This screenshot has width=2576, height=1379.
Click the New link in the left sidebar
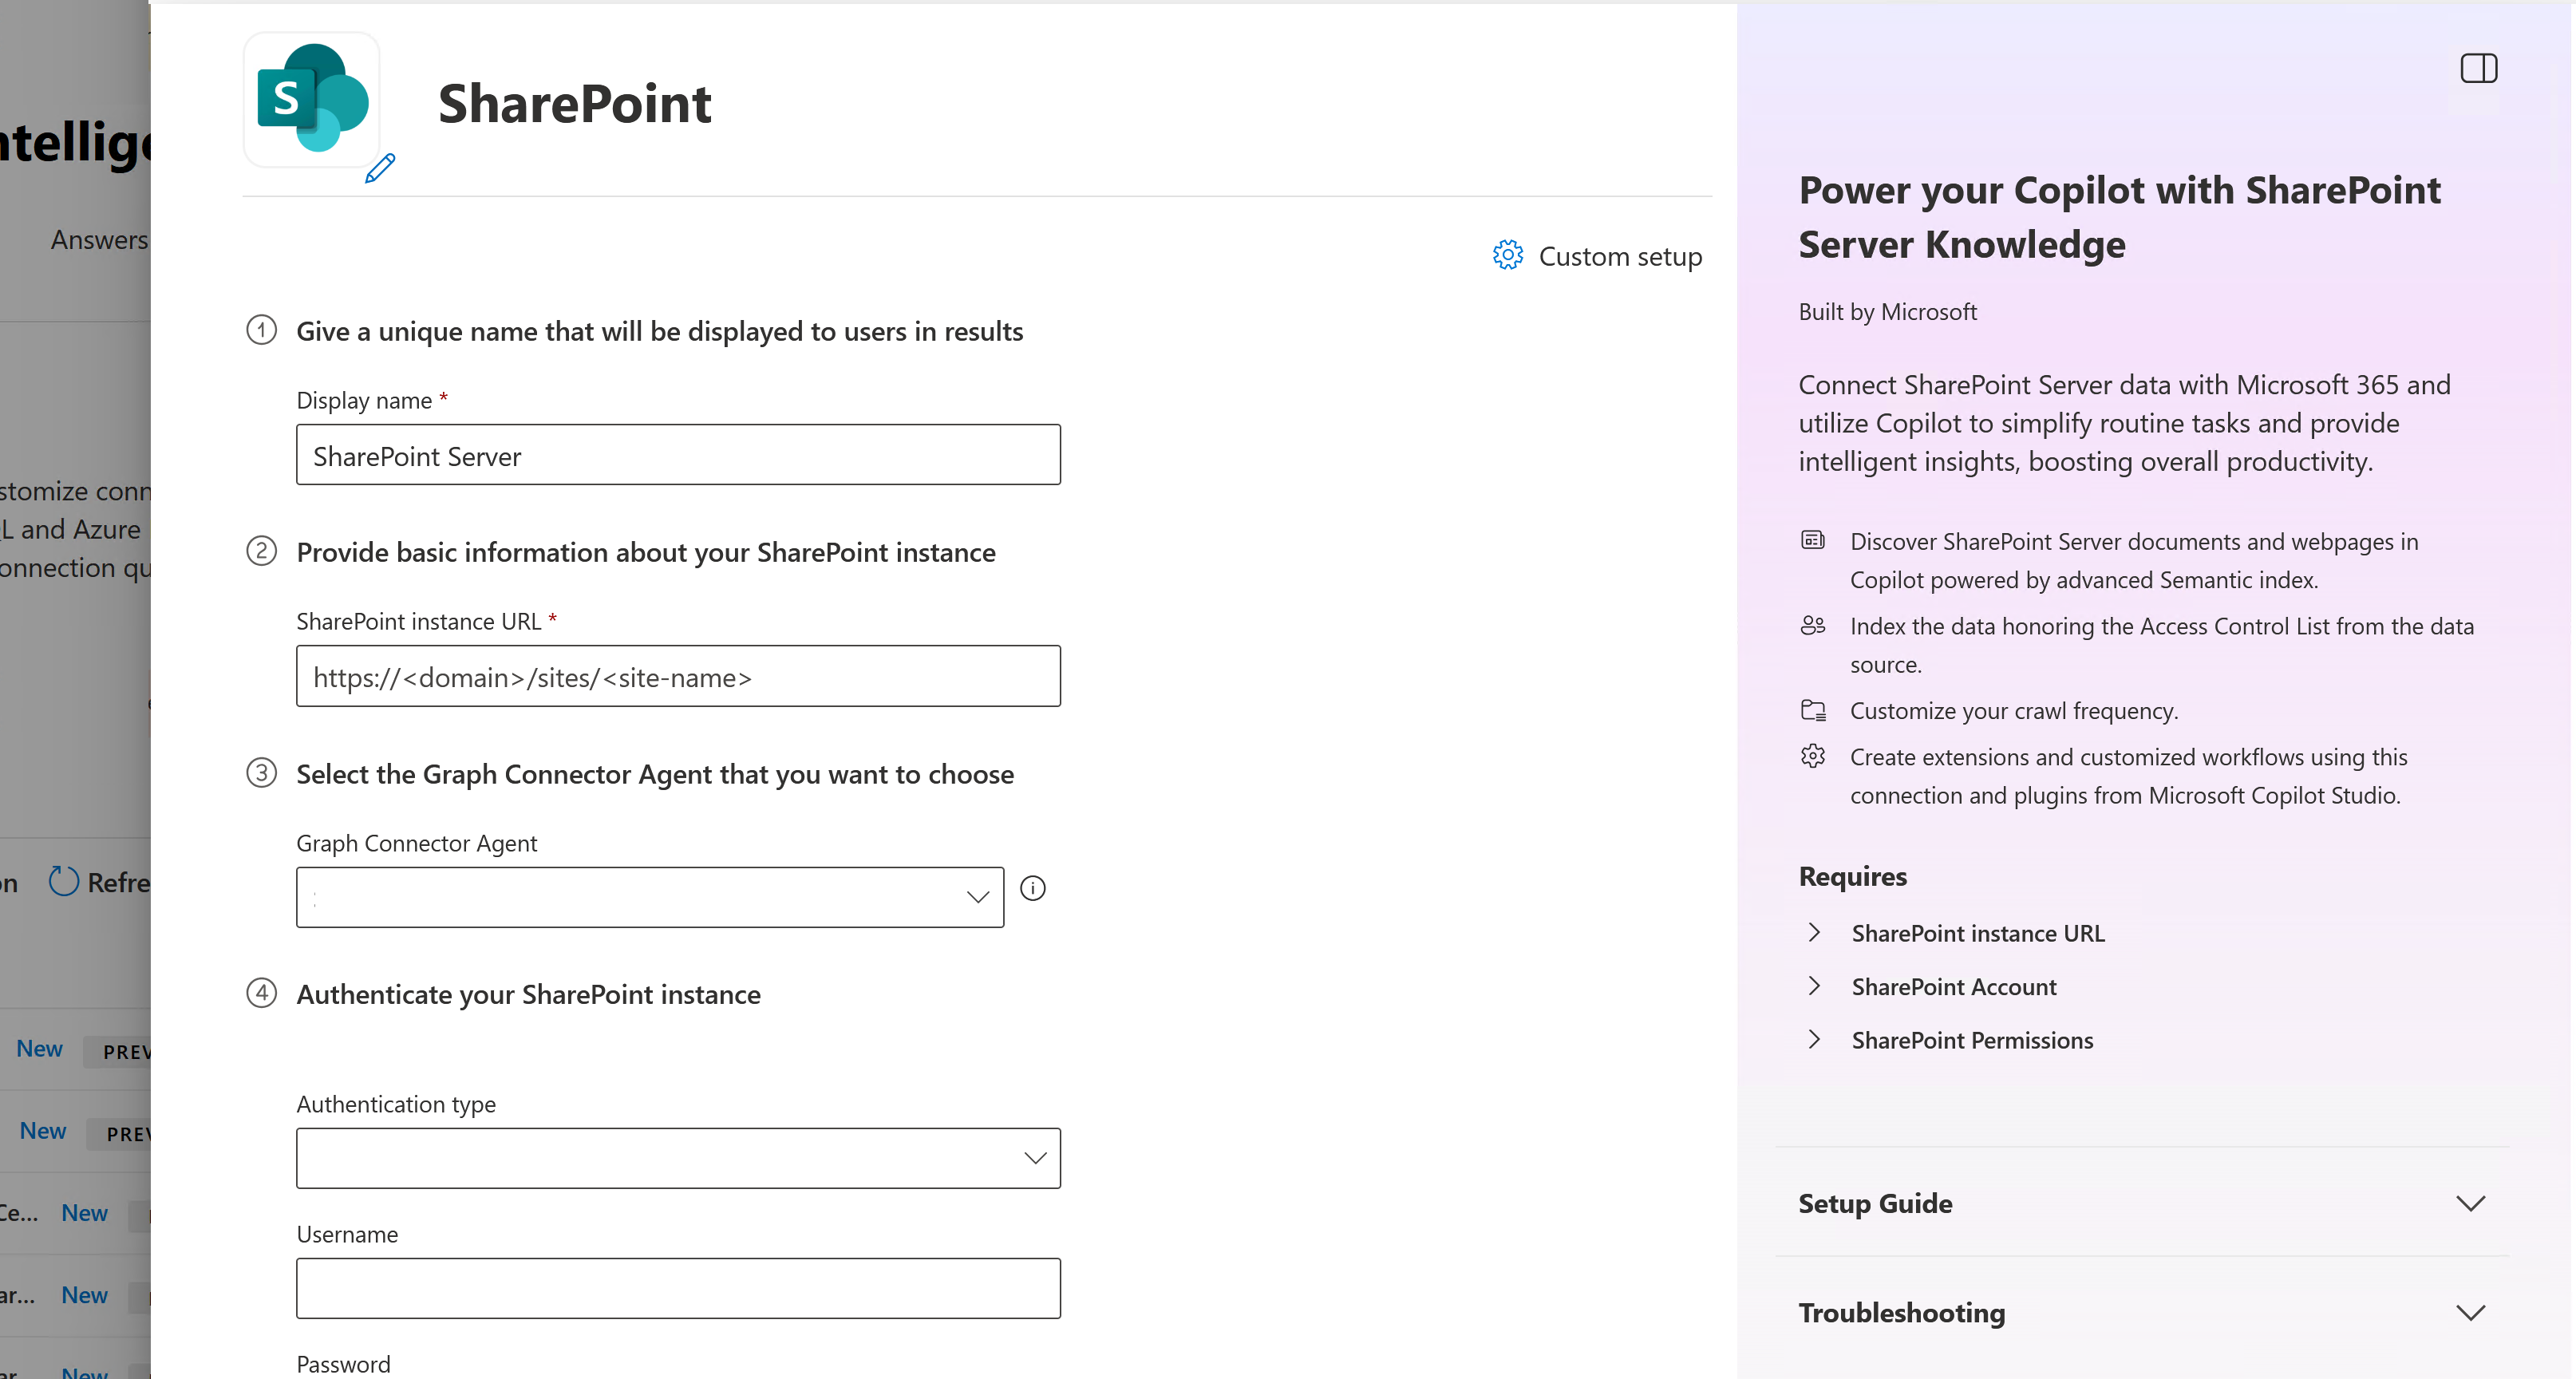39,1048
